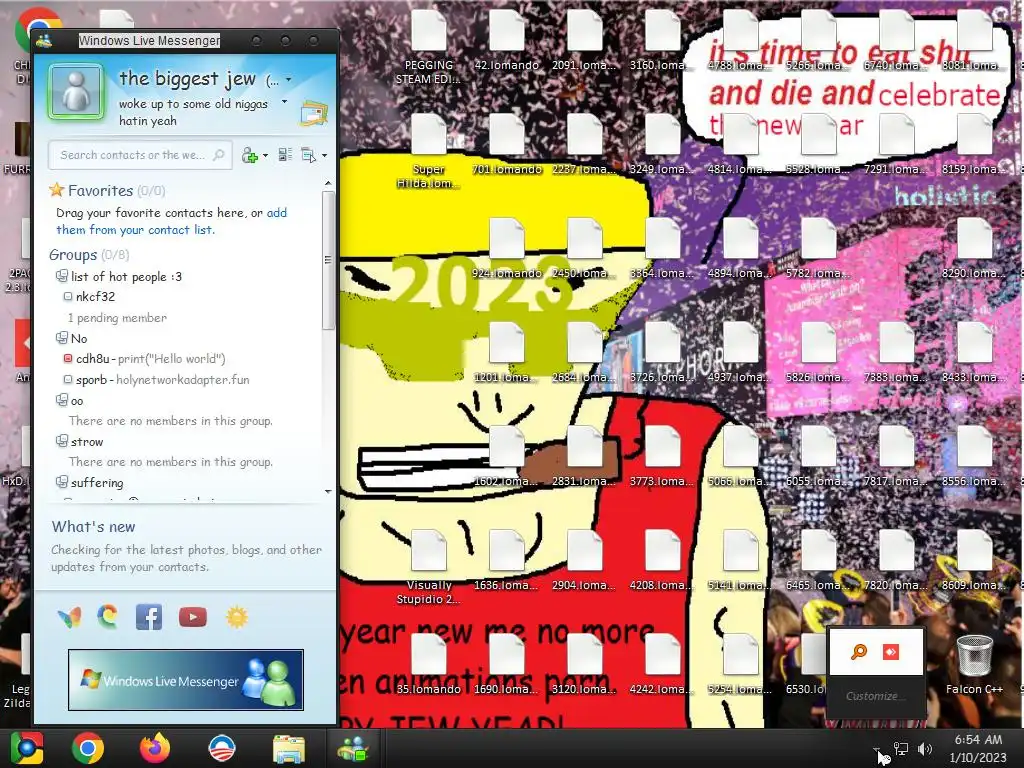
Task: Click the Add a contact icon
Action: (x=250, y=155)
